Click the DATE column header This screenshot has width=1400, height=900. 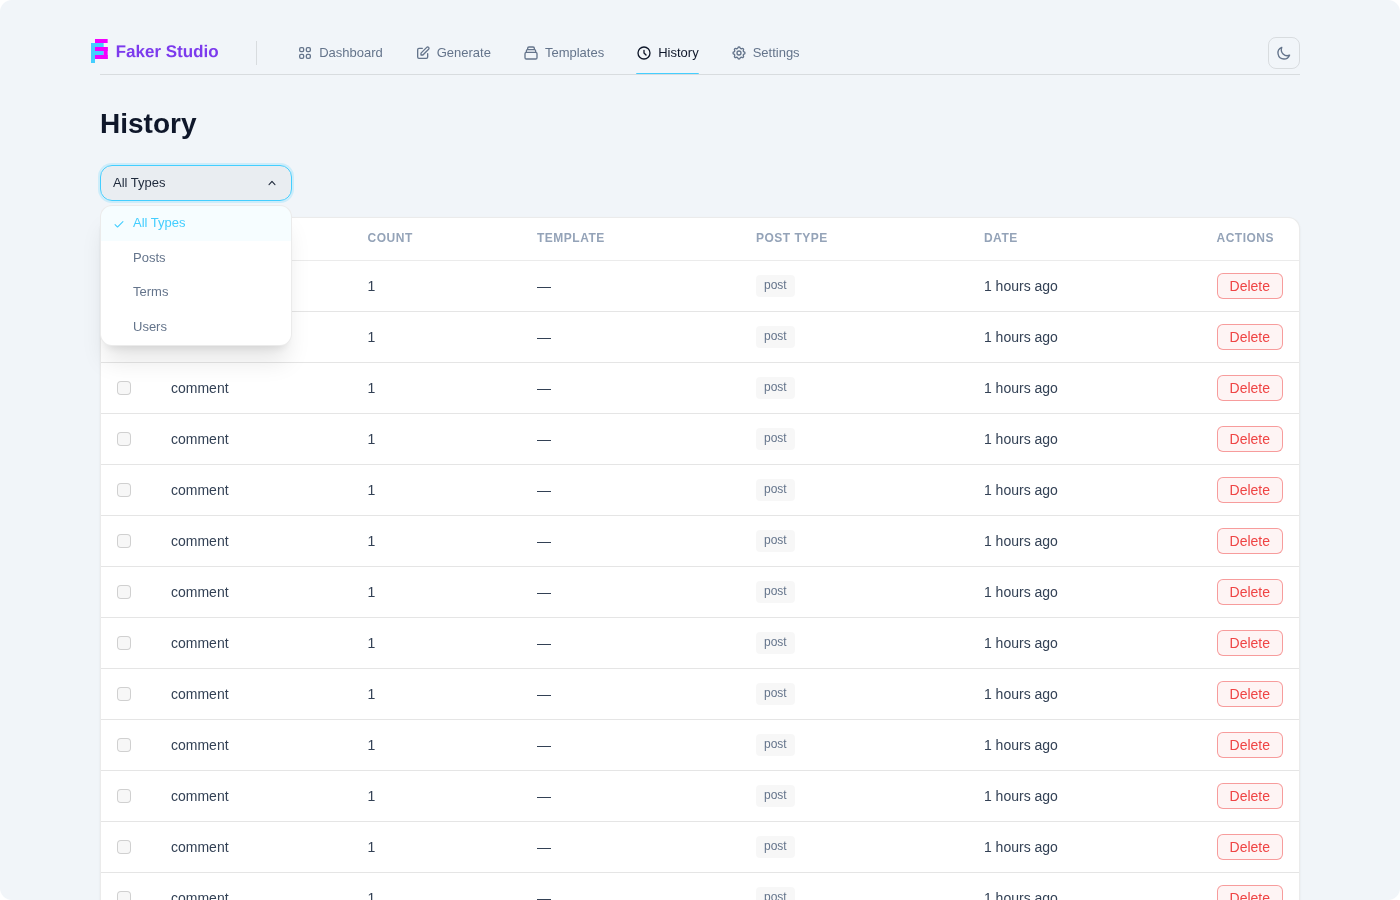tap(1000, 238)
